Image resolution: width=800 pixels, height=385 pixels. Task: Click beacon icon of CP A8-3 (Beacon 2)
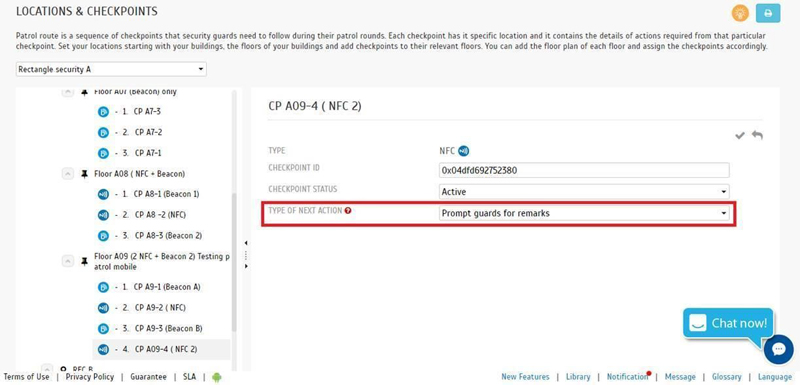[103, 236]
